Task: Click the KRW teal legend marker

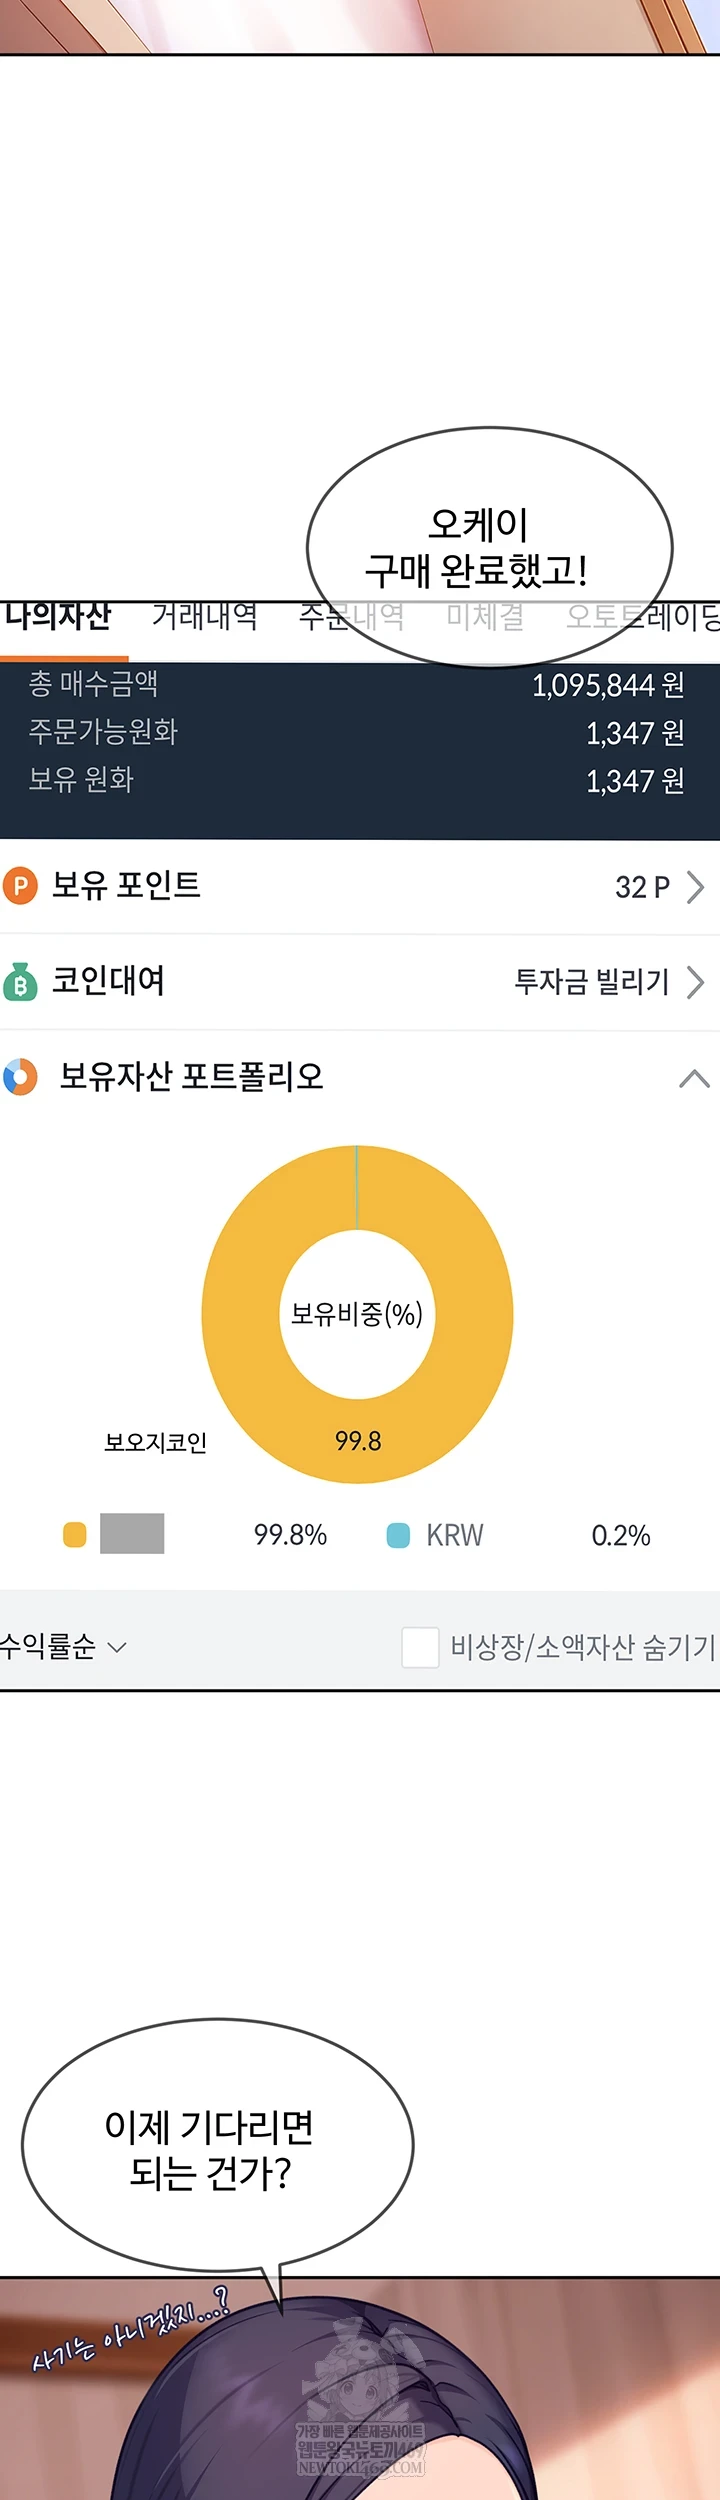Action: tap(398, 1535)
